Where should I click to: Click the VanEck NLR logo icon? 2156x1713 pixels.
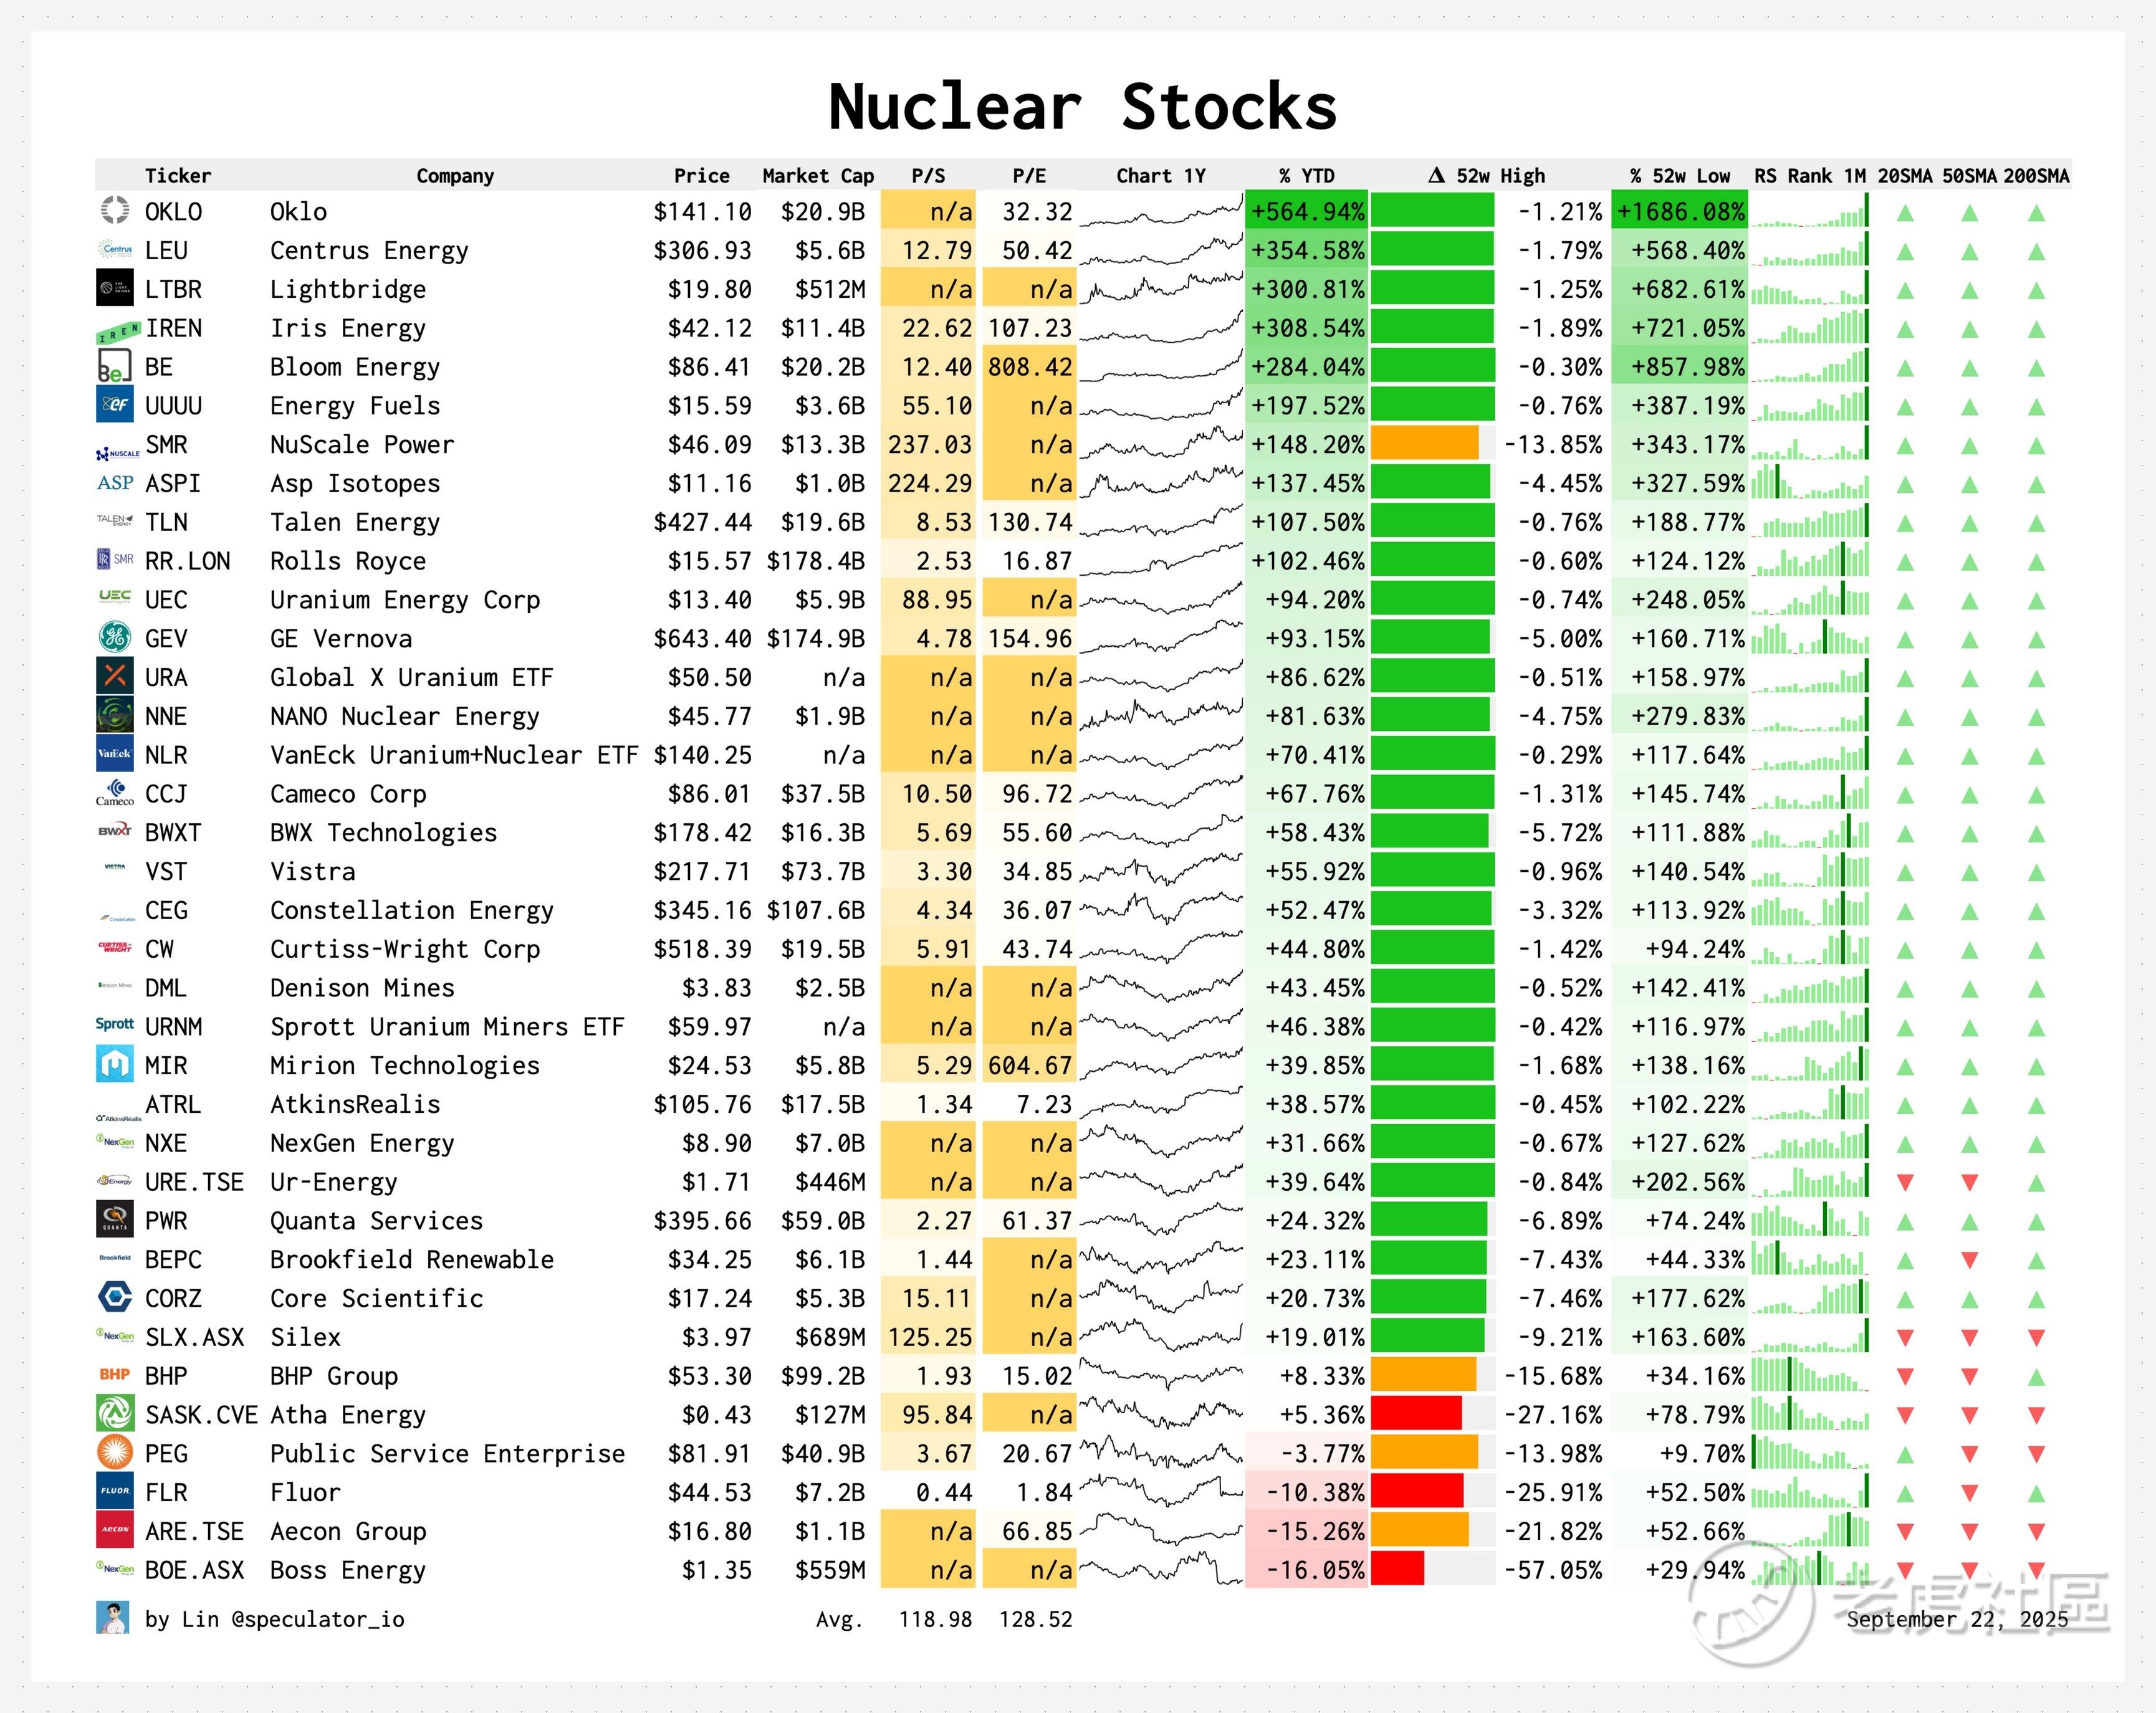pyautogui.click(x=115, y=753)
